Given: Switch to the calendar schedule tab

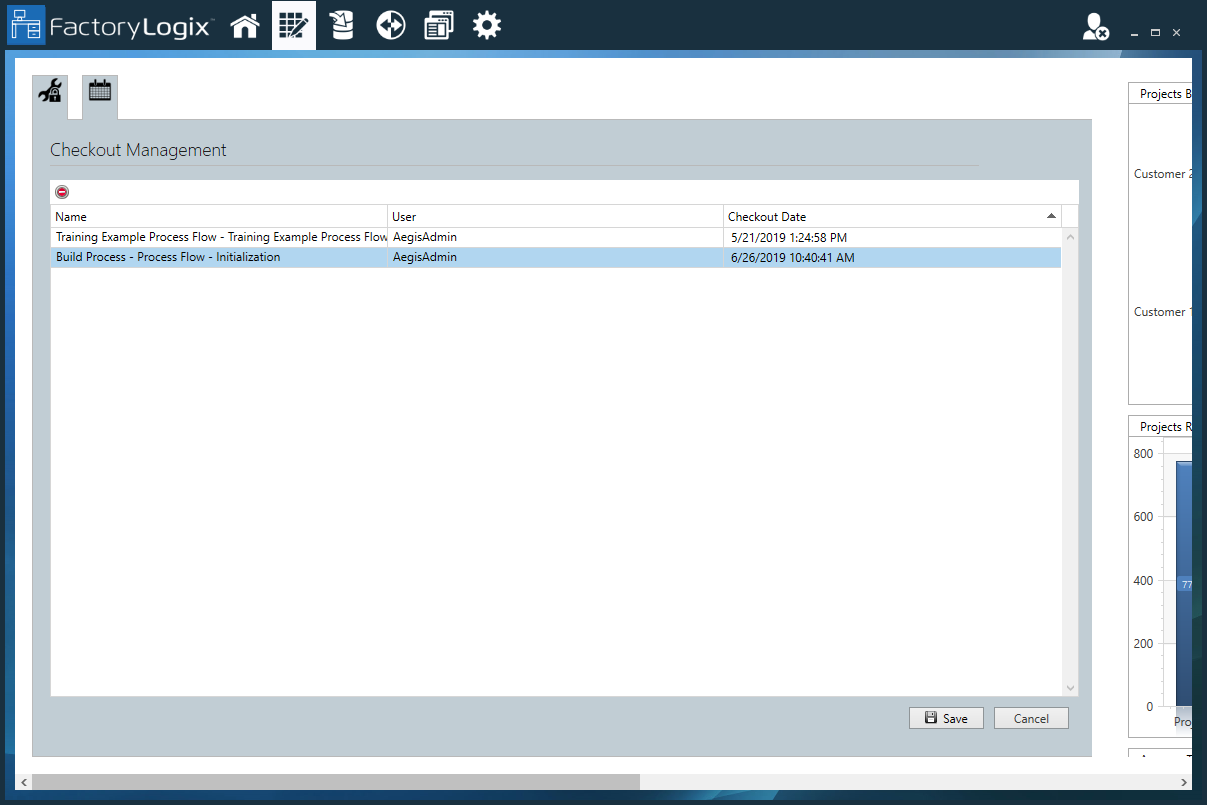Looking at the screenshot, I should [x=99, y=90].
